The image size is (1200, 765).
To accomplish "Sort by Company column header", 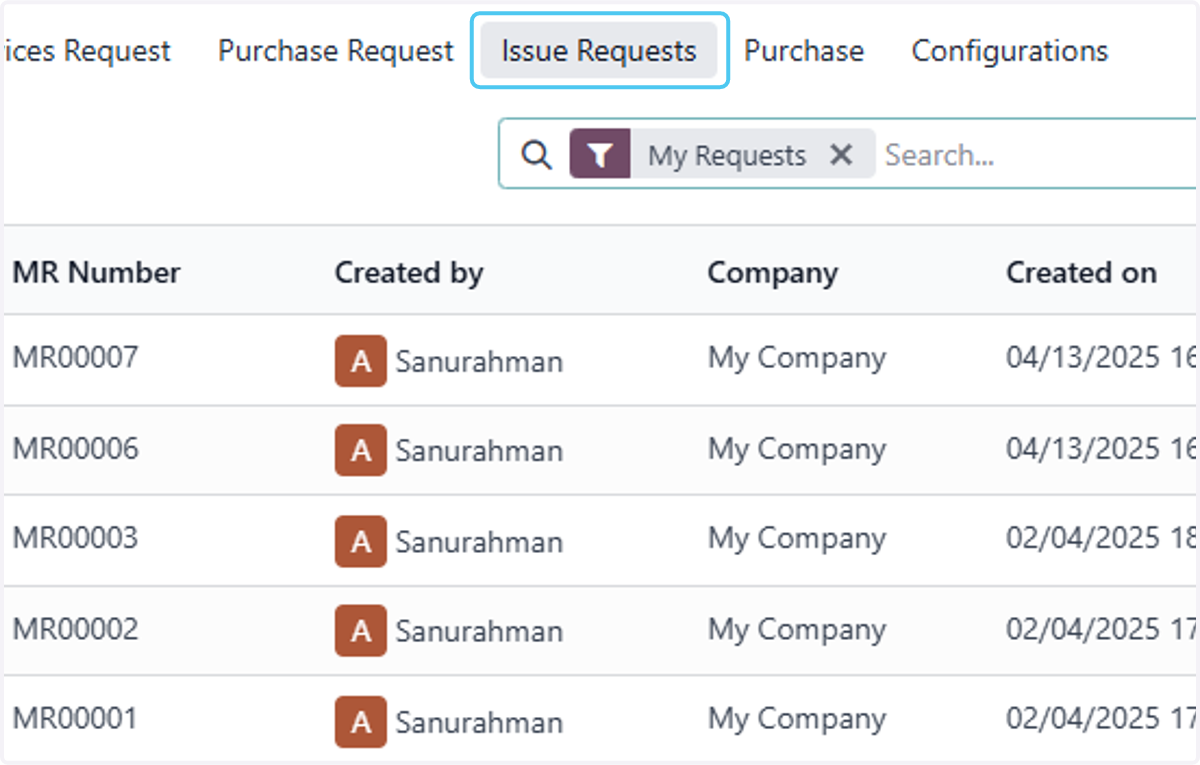I will 773,272.
